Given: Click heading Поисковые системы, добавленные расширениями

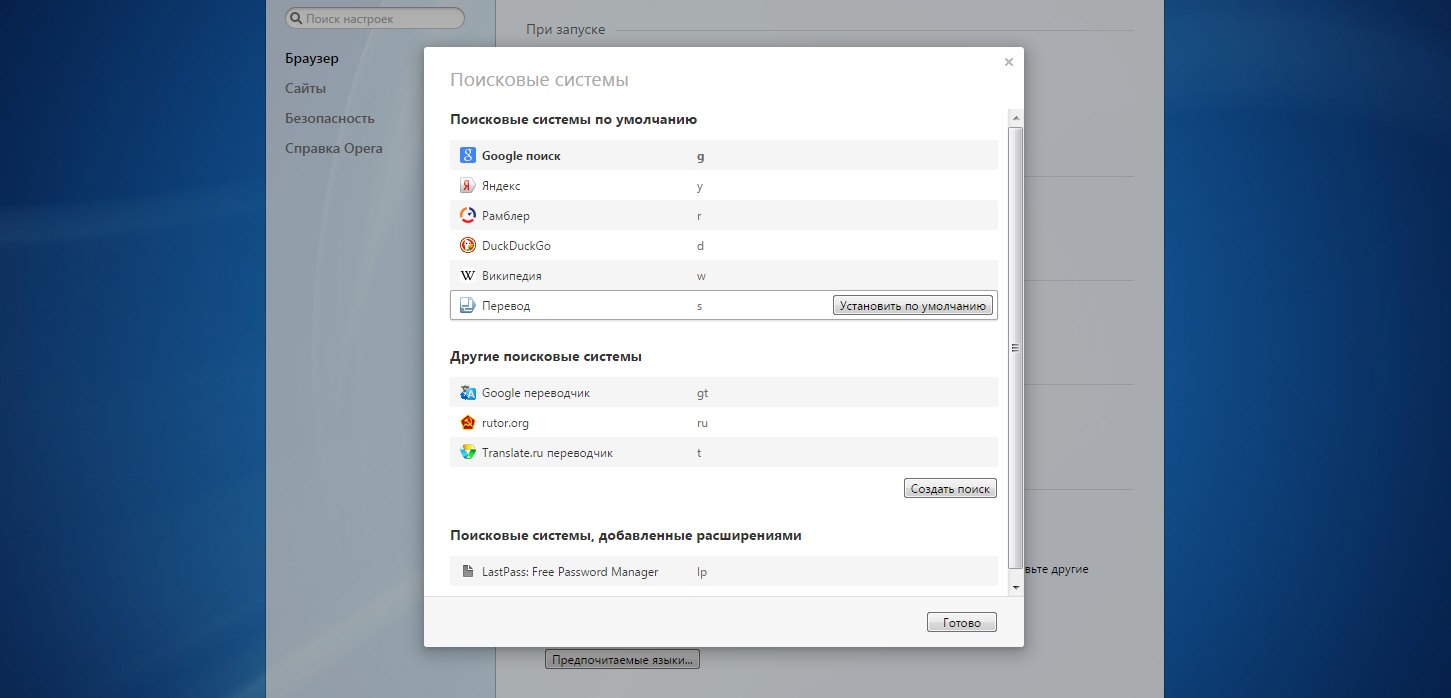Looking at the screenshot, I should point(626,535).
